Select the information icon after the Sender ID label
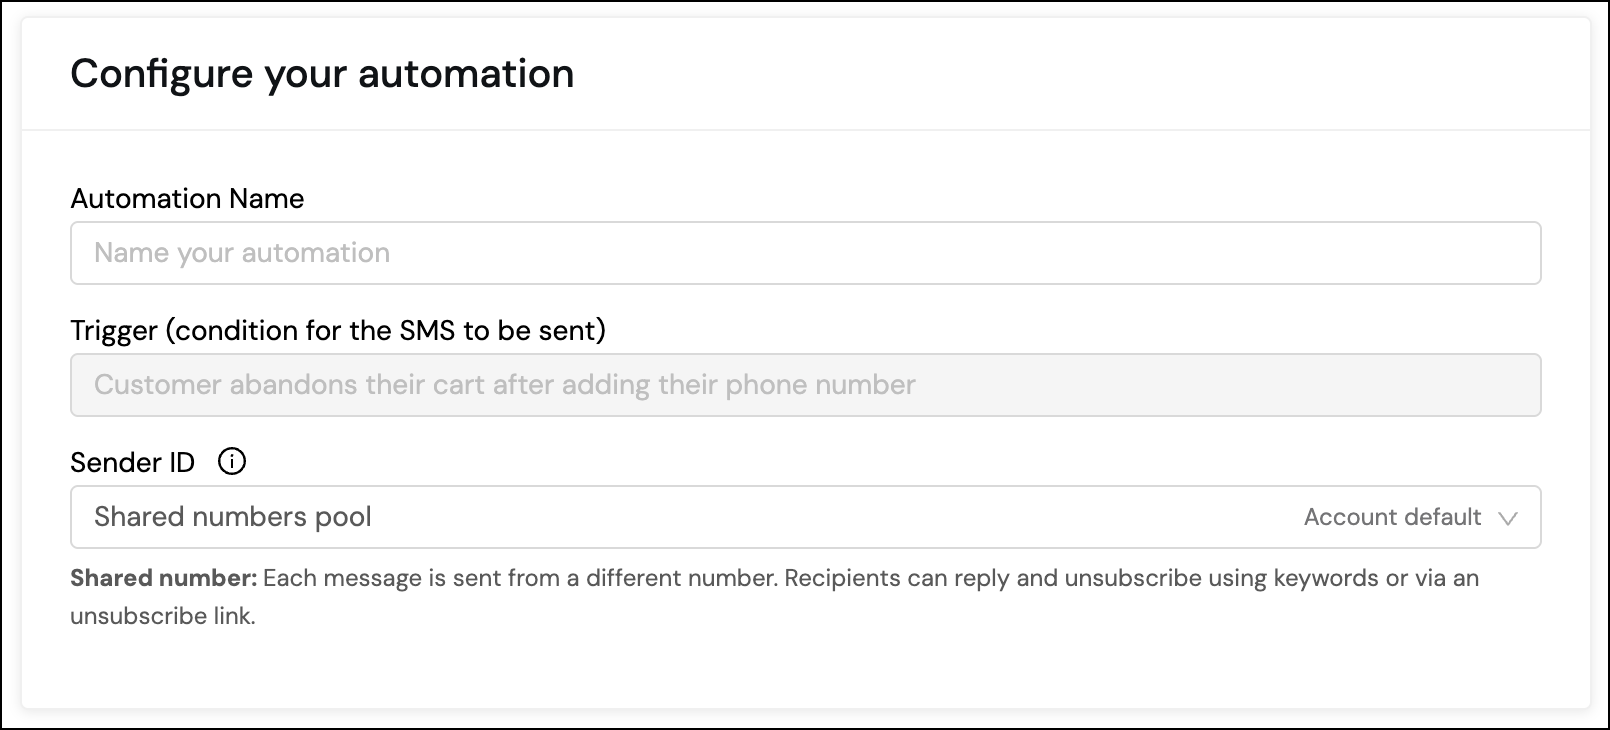 click(x=231, y=462)
